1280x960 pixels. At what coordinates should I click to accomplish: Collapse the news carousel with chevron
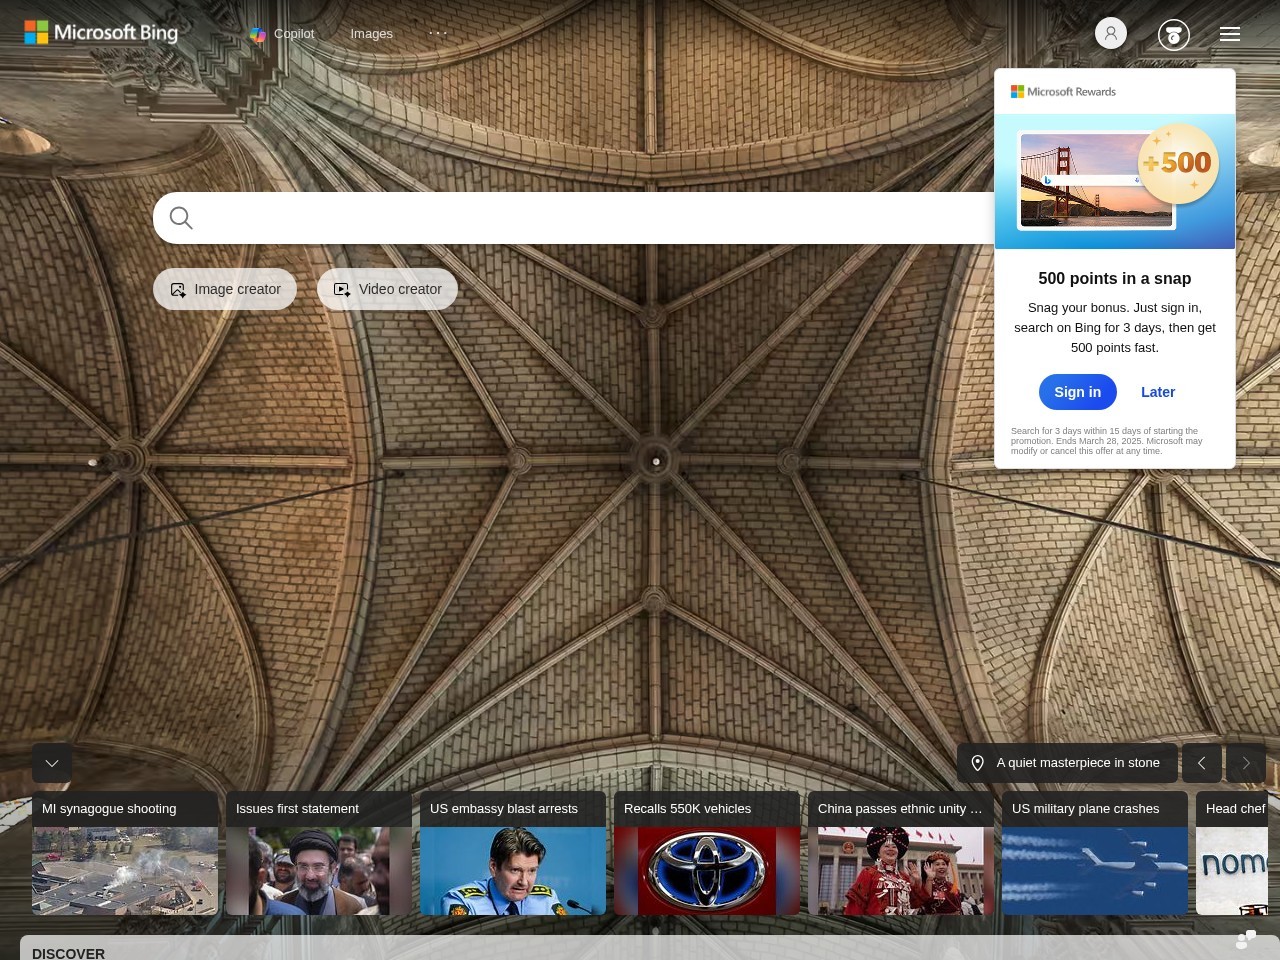tap(52, 763)
